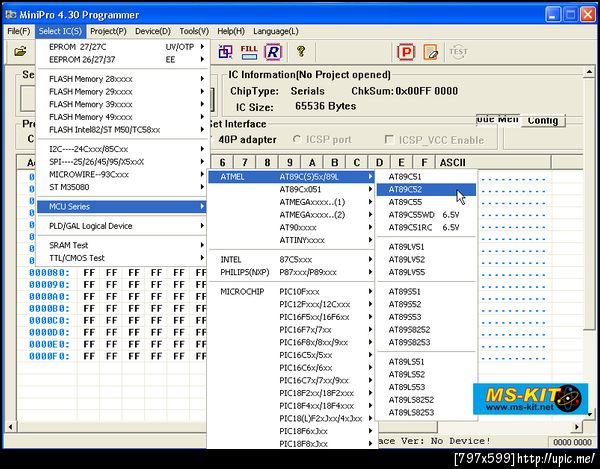Open the Language(L) menu
Viewport: 600px width, 469px height.
click(276, 31)
